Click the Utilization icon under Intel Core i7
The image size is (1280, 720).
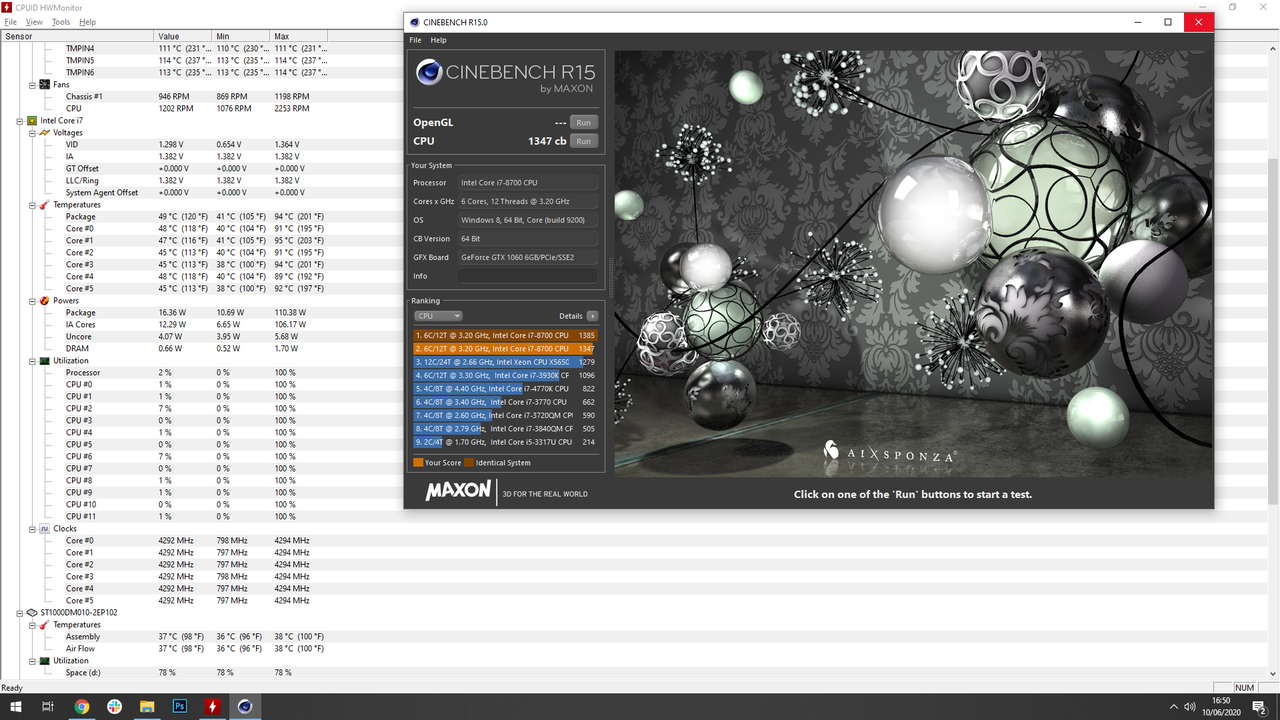[45, 360]
